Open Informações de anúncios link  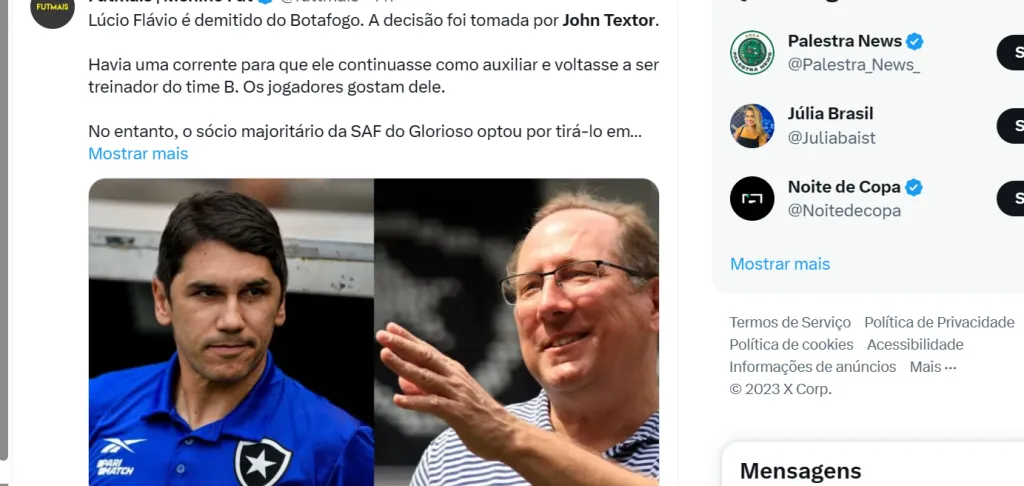812,367
